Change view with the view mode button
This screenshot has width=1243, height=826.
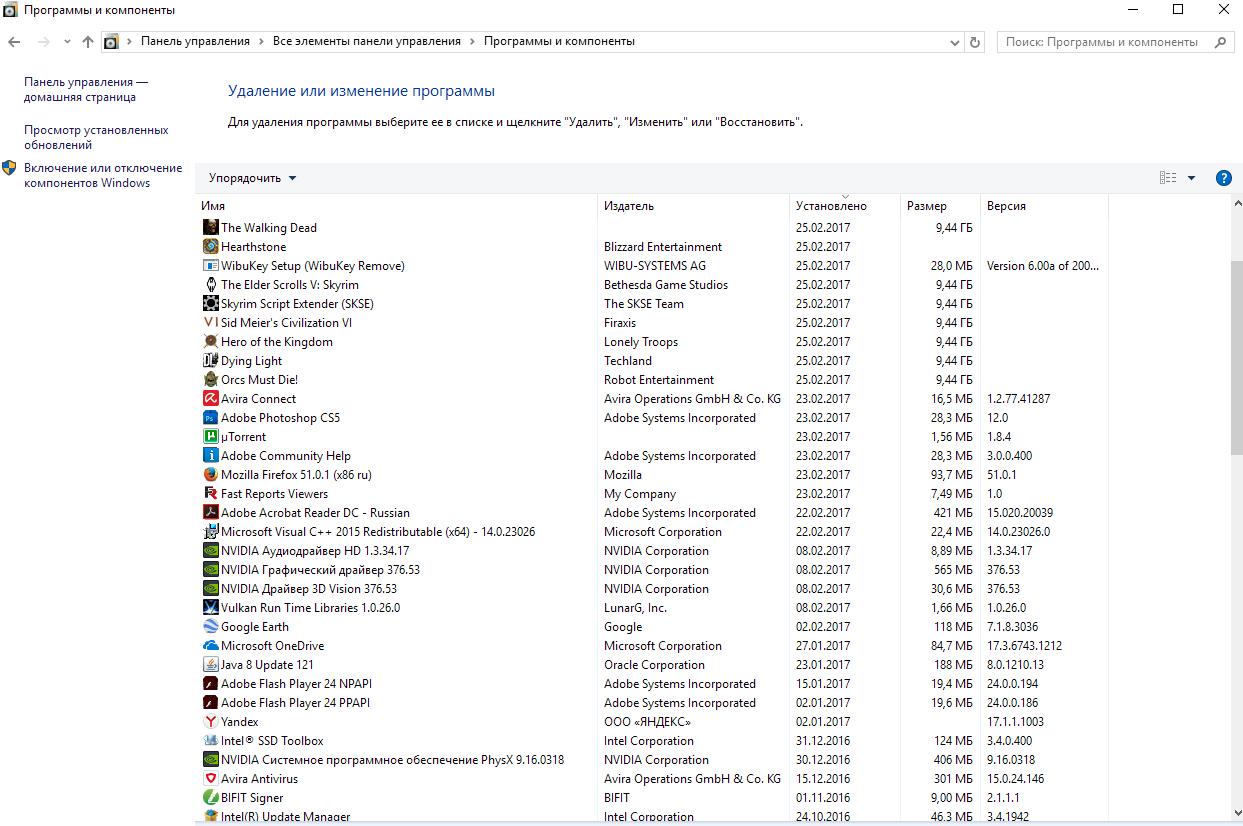[x=1168, y=178]
